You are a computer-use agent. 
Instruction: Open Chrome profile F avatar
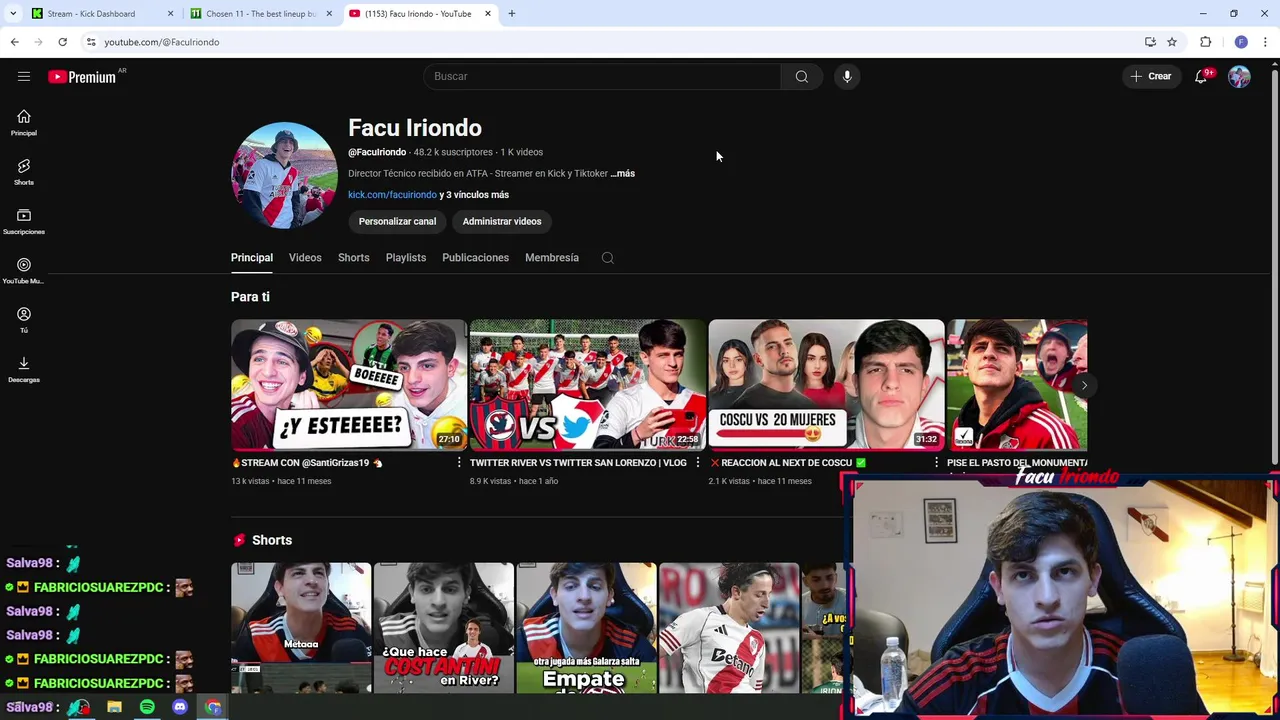pos(1241,42)
